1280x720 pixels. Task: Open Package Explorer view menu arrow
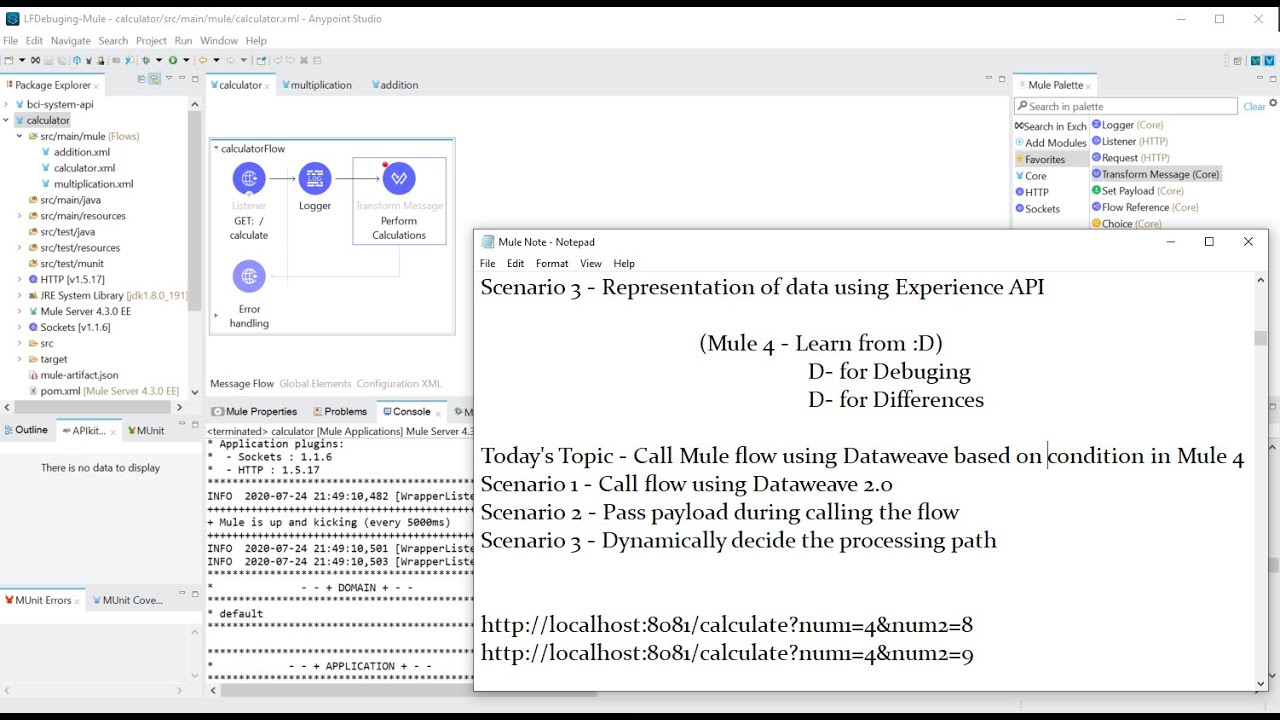[168, 79]
